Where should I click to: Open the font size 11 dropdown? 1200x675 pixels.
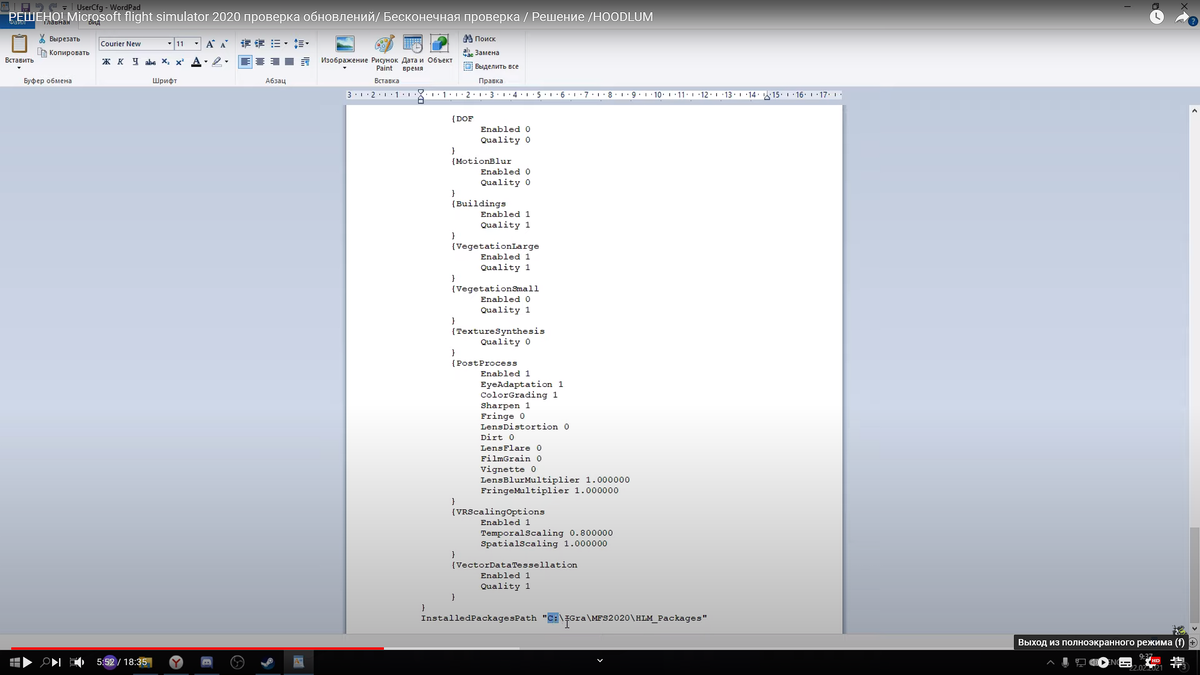196,44
